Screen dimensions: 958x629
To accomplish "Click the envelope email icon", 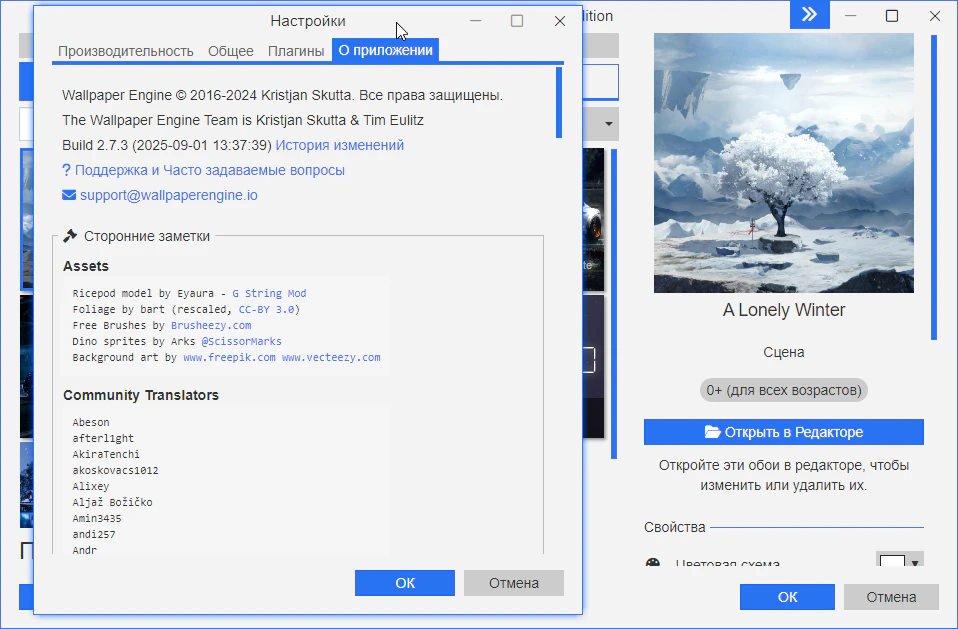I will (69, 195).
